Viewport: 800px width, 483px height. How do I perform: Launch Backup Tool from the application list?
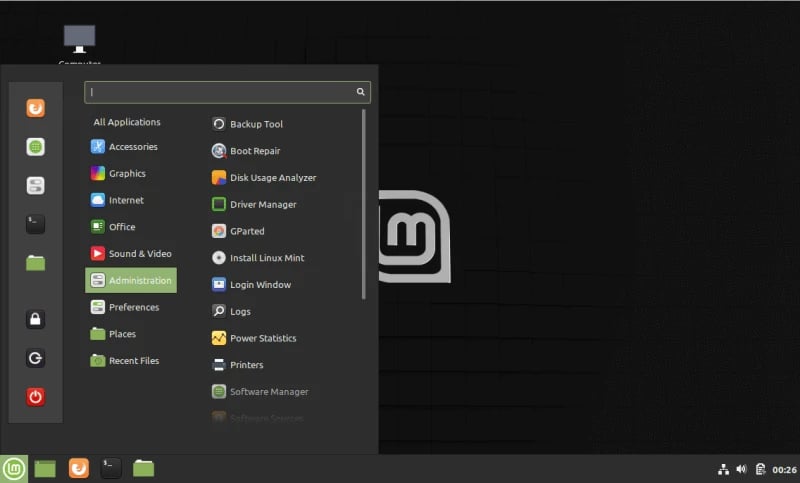(x=247, y=124)
